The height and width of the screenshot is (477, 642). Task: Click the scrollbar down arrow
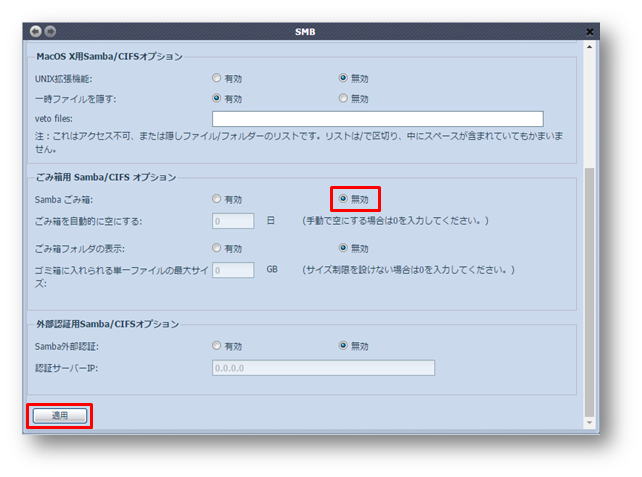coord(589,423)
